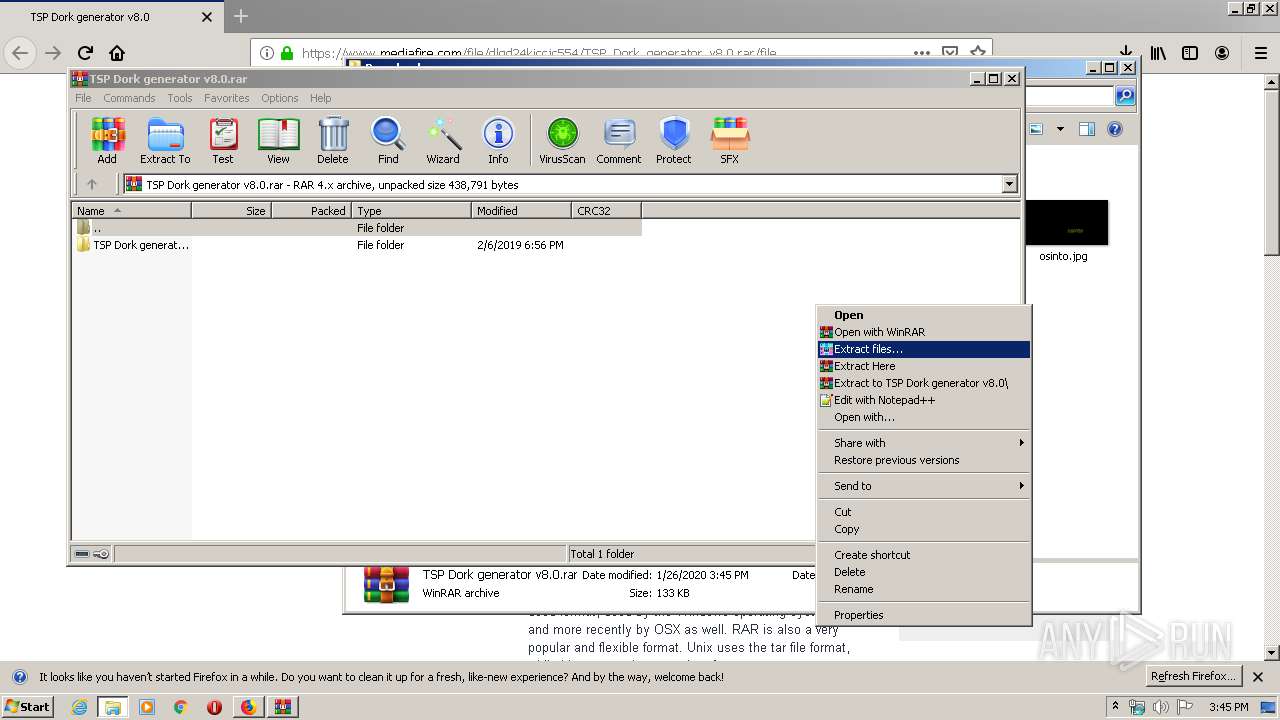Screen dimensions: 1280x720
Task: Click the Test archive icon
Action: coord(223,141)
